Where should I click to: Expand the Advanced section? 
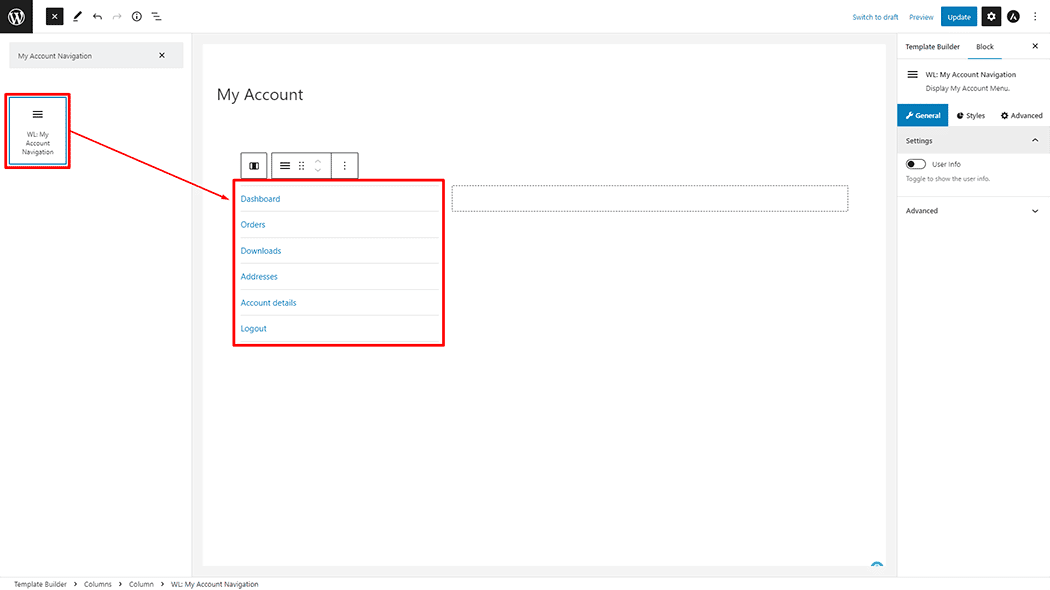[1037, 211]
